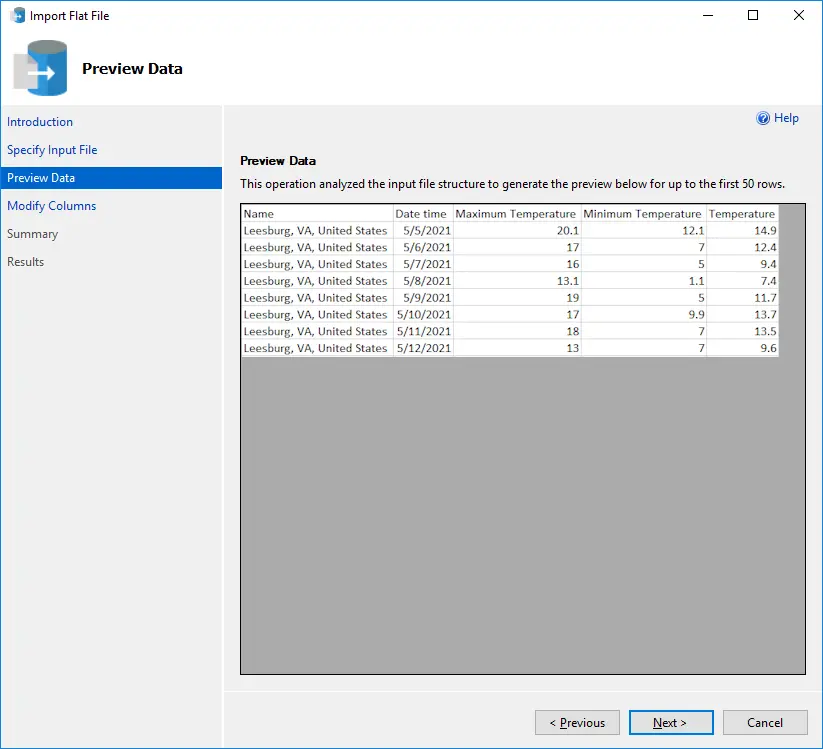Cancel the import wizard
This screenshot has height=749, width=823.
[x=765, y=722]
